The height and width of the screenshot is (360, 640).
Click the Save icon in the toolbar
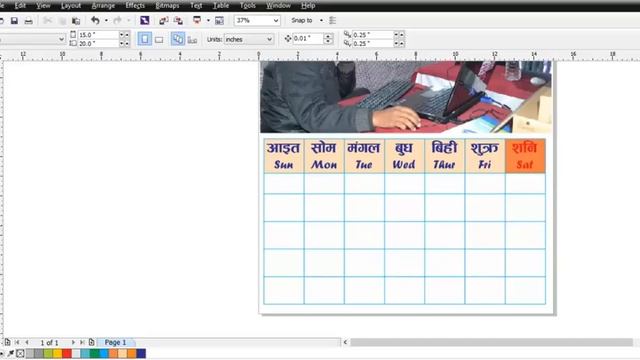pyautogui.click(x=14, y=20)
